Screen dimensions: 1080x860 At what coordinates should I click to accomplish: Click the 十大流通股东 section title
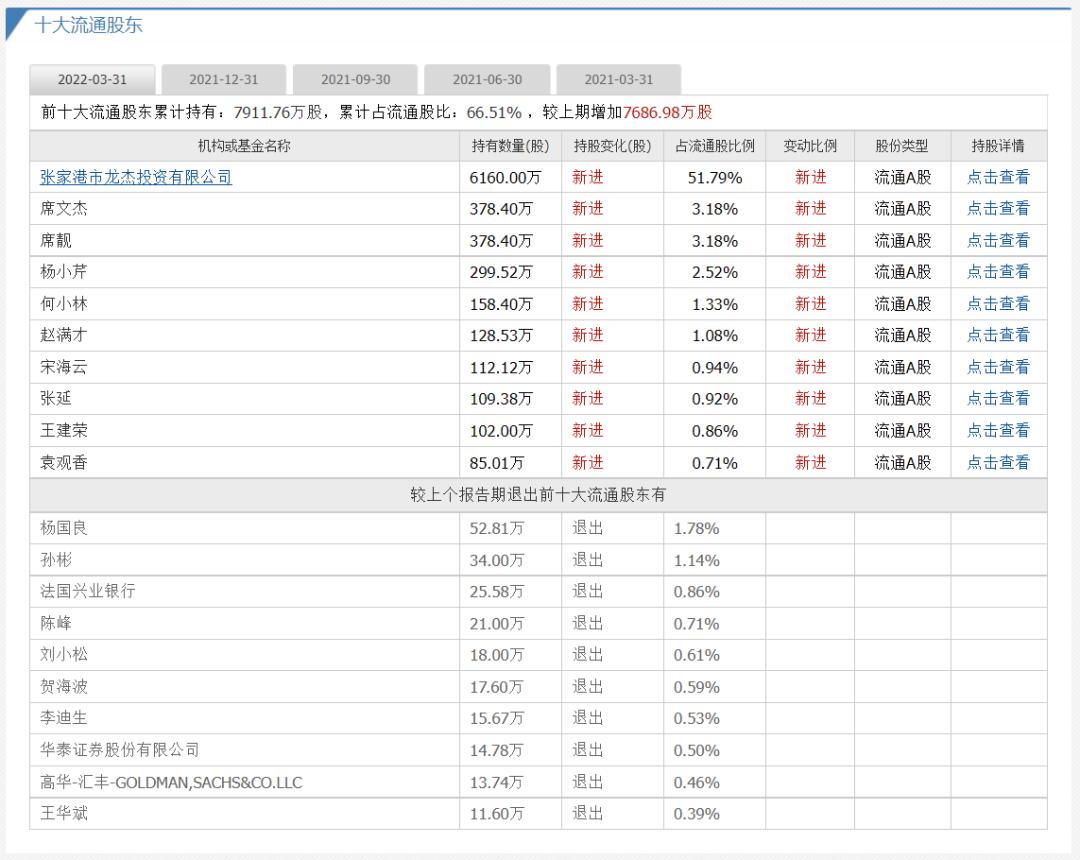coord(89,26)
